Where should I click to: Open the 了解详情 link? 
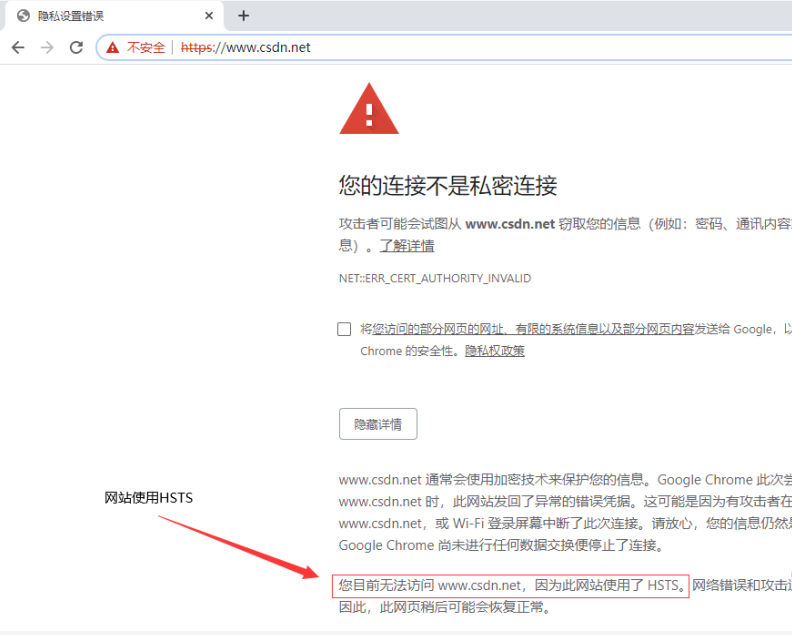pos(407,246)
